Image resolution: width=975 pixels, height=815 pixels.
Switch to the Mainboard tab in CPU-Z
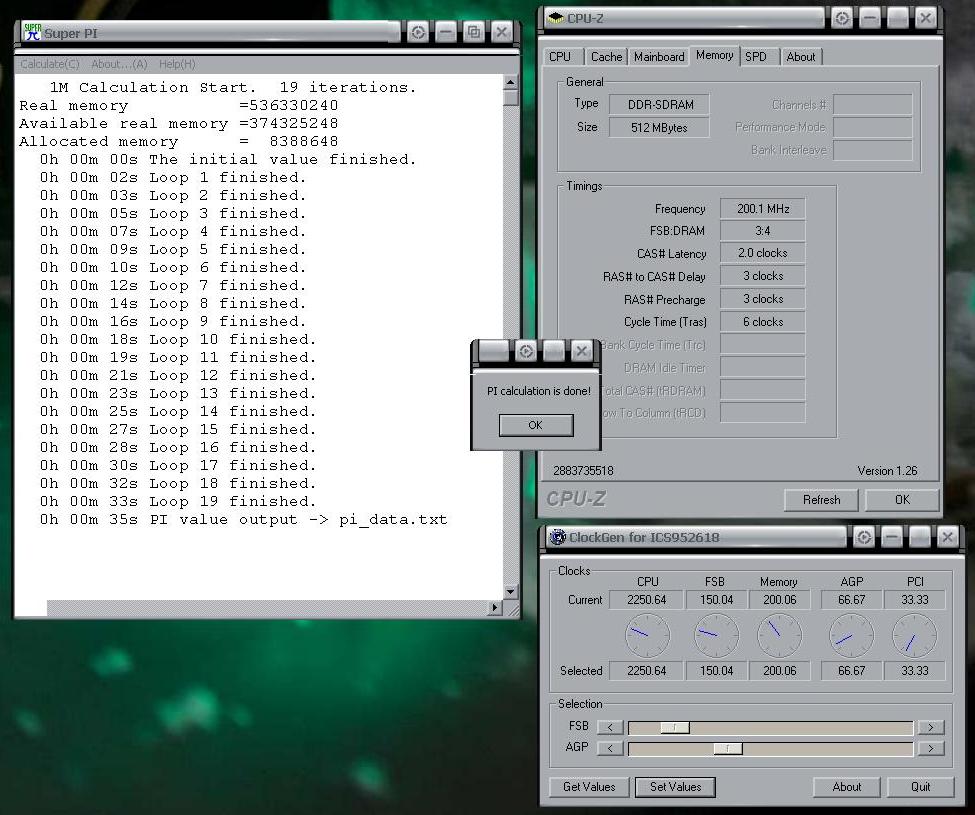659,57
